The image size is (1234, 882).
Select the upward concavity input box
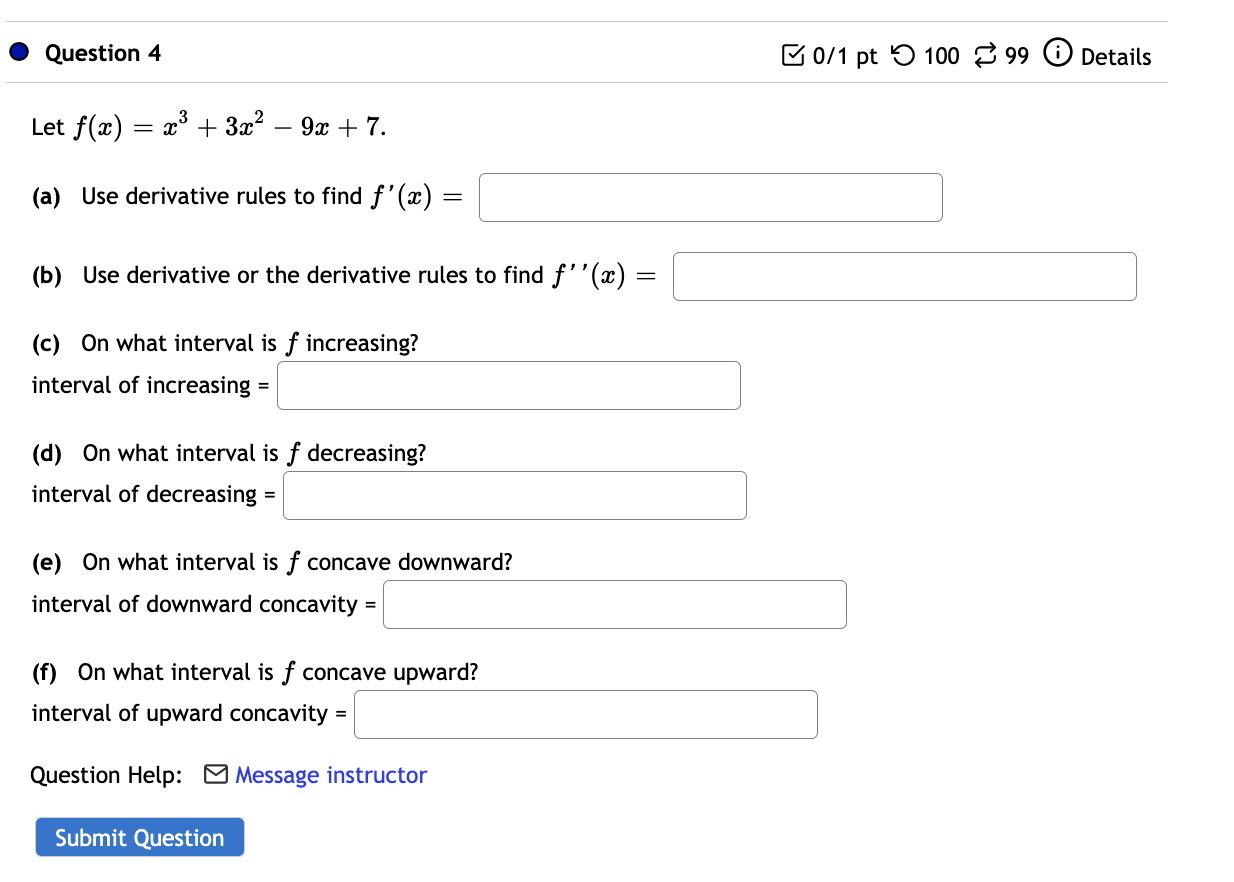586,714
